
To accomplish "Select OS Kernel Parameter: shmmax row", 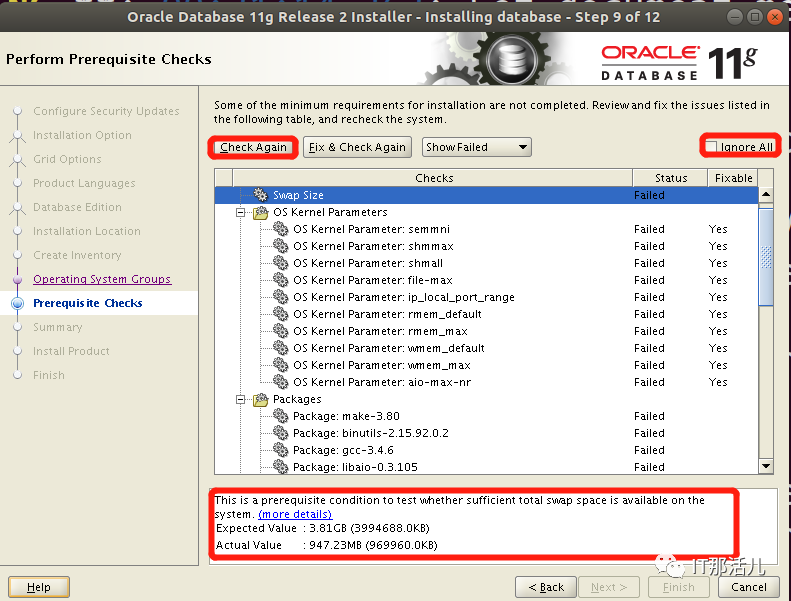I will (486, 246).
